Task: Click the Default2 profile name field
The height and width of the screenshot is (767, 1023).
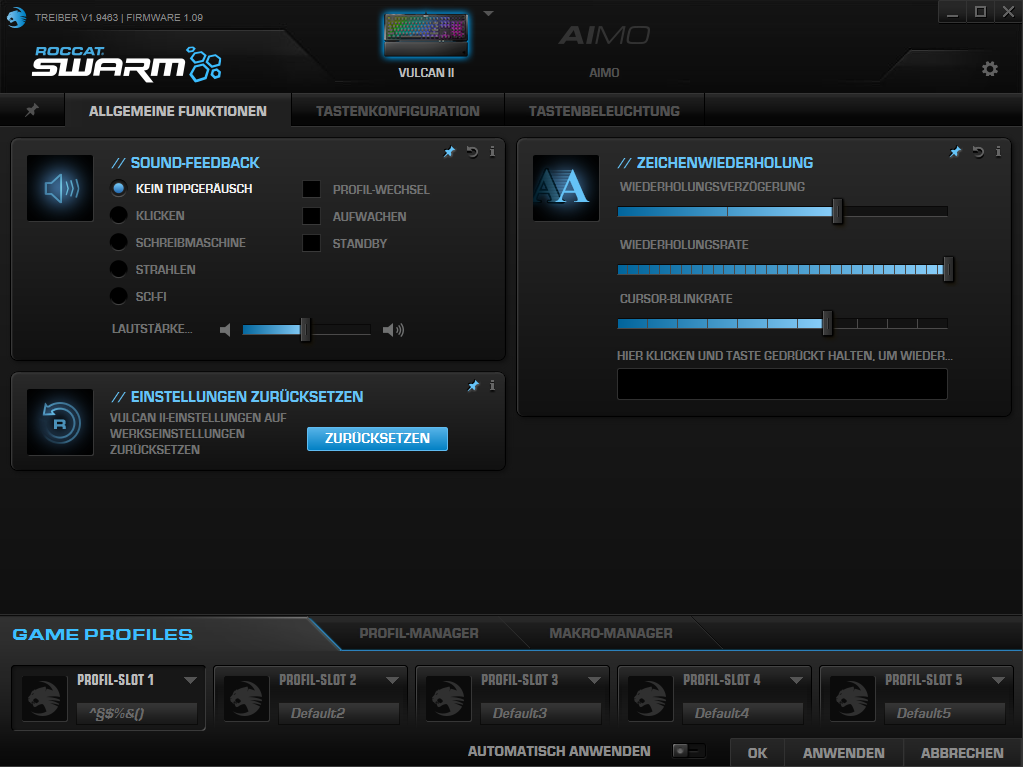Action: click(339, 714)
